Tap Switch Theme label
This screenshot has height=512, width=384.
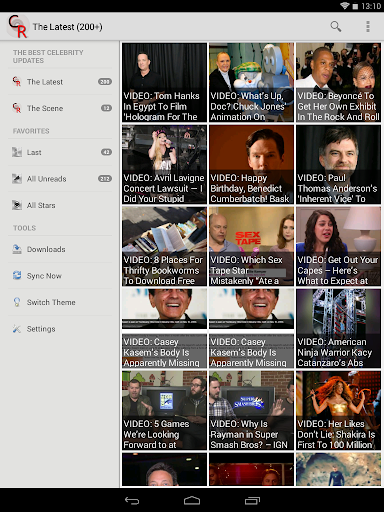[x=51, y=302]
